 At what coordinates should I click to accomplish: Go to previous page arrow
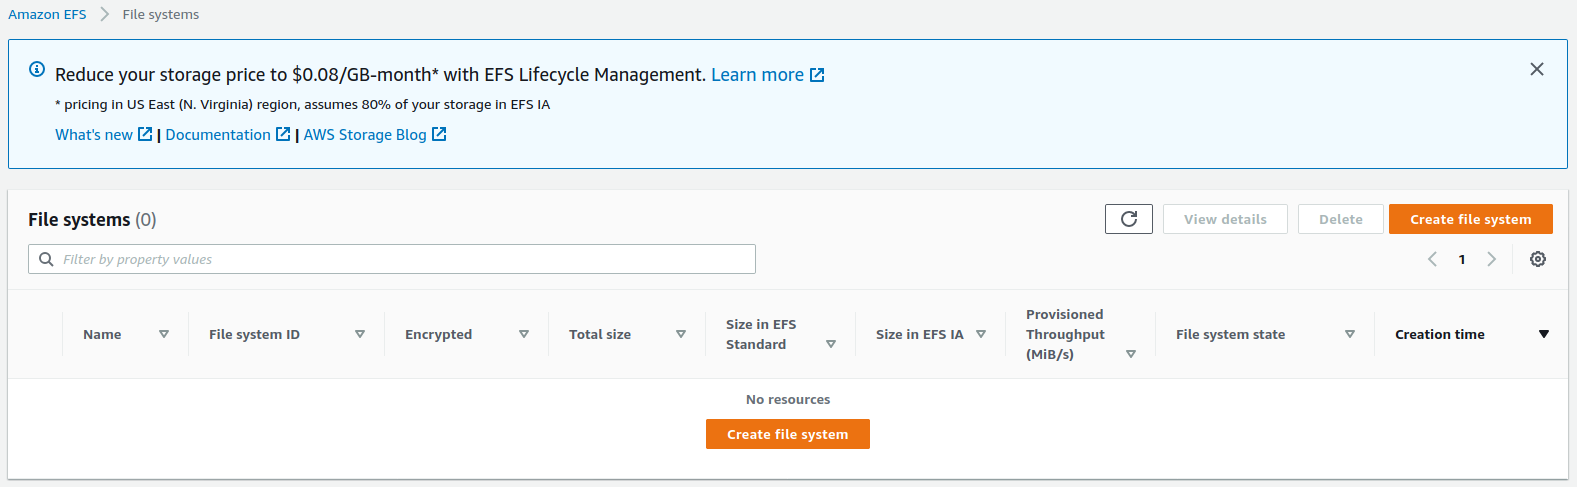tap(1432, 259)
